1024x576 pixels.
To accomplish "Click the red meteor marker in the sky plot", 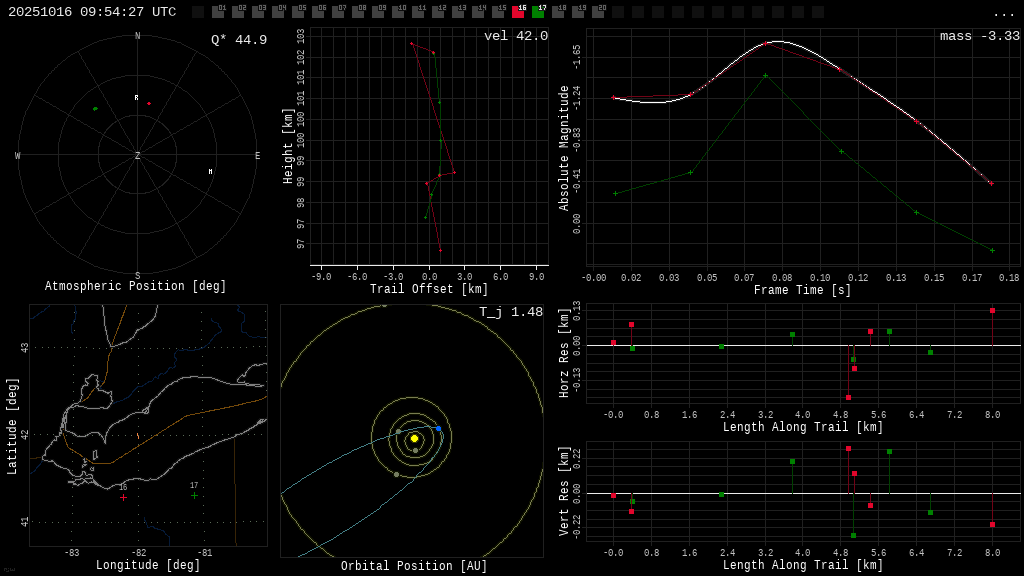I will coord(149,103).
